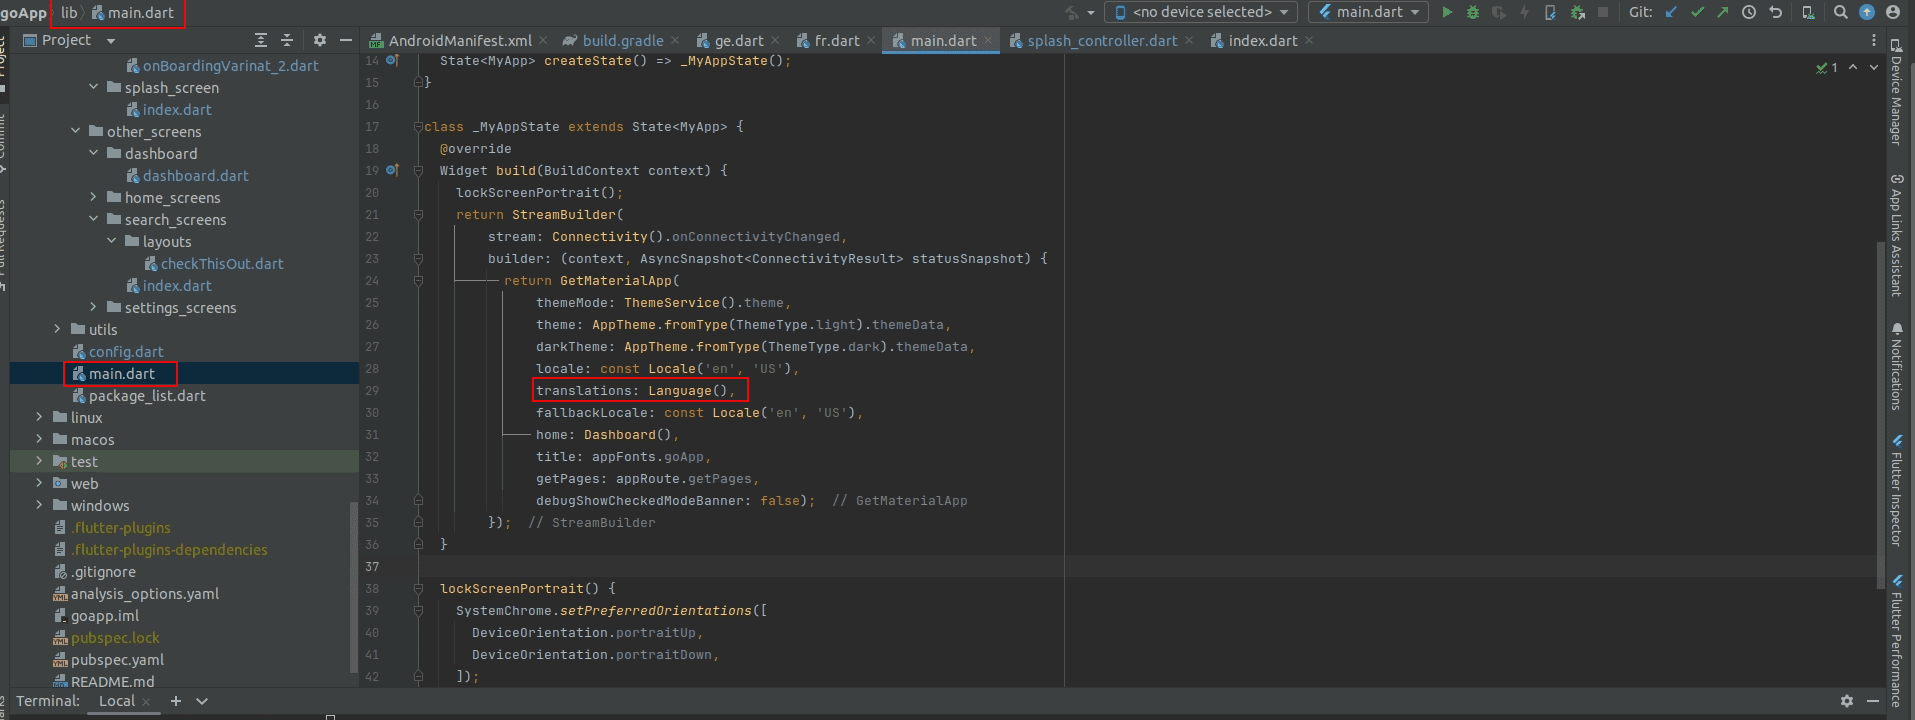This screenshot has width=1915, height=720.
Task: Open the device selector dropdown
Action: point(1201,12)
